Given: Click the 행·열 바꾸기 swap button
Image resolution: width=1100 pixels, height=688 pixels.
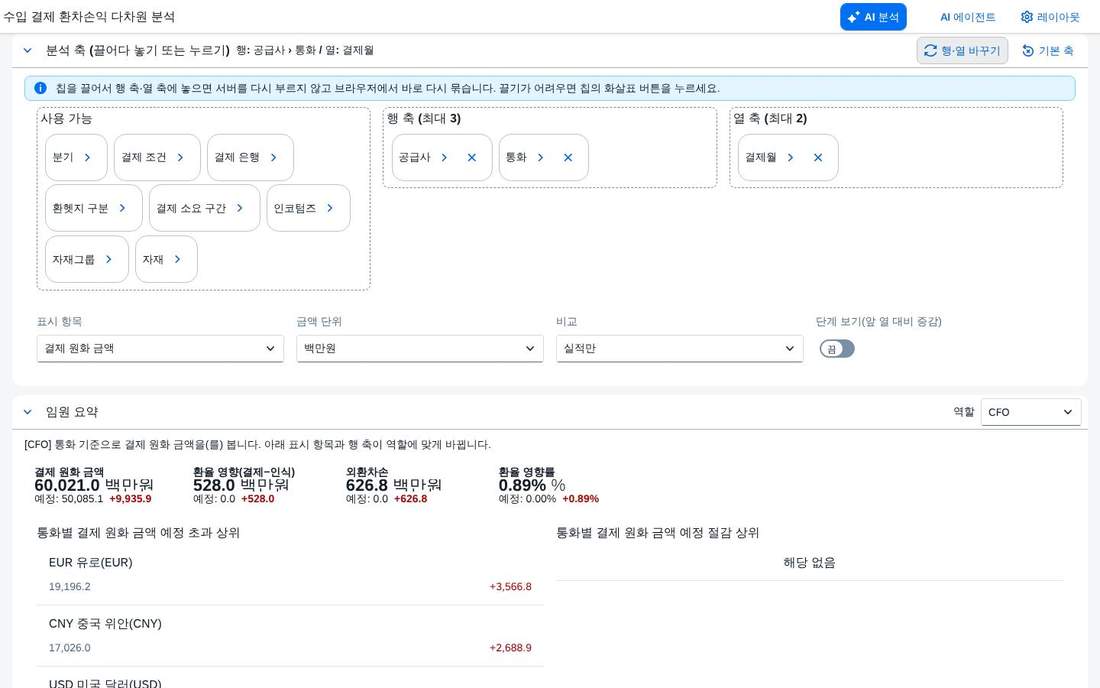Looking at the screenshot, I should pyautogui.click(x=962, y=50).
